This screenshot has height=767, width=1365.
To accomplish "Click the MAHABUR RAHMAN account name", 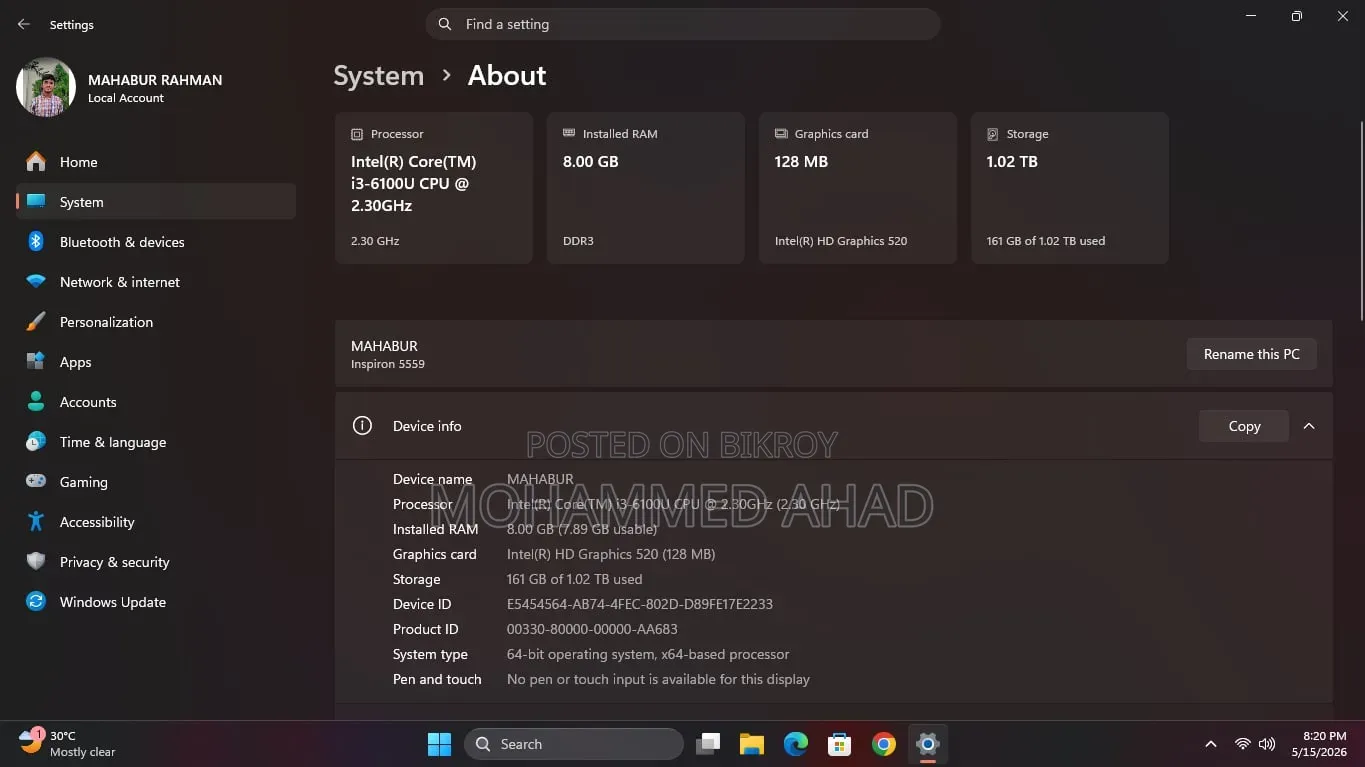I will click(x=155, y=80).
